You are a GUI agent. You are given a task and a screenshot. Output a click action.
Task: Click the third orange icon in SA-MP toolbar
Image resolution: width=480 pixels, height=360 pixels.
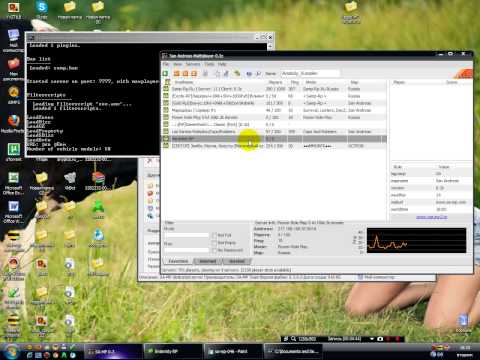tap(194, 73)
